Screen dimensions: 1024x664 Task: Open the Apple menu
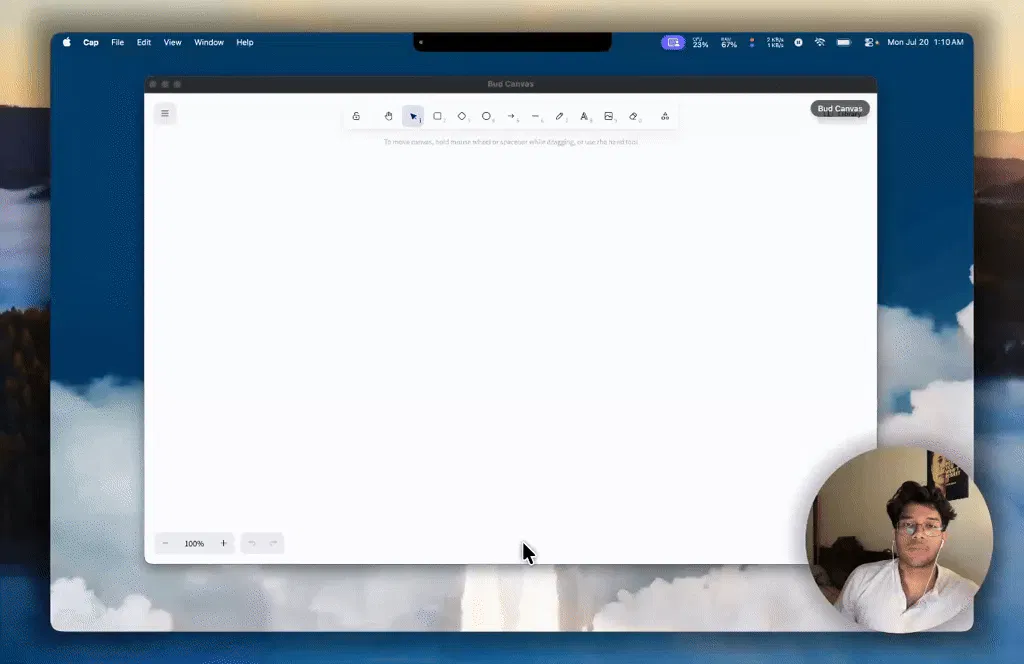[x=67, y=42]
